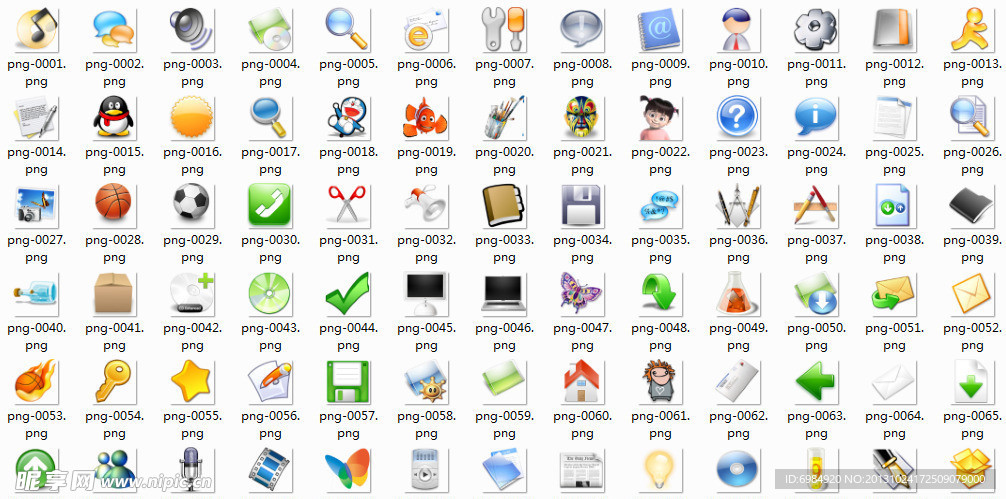Select the label png-0016.png

click(x=192, y=161)
